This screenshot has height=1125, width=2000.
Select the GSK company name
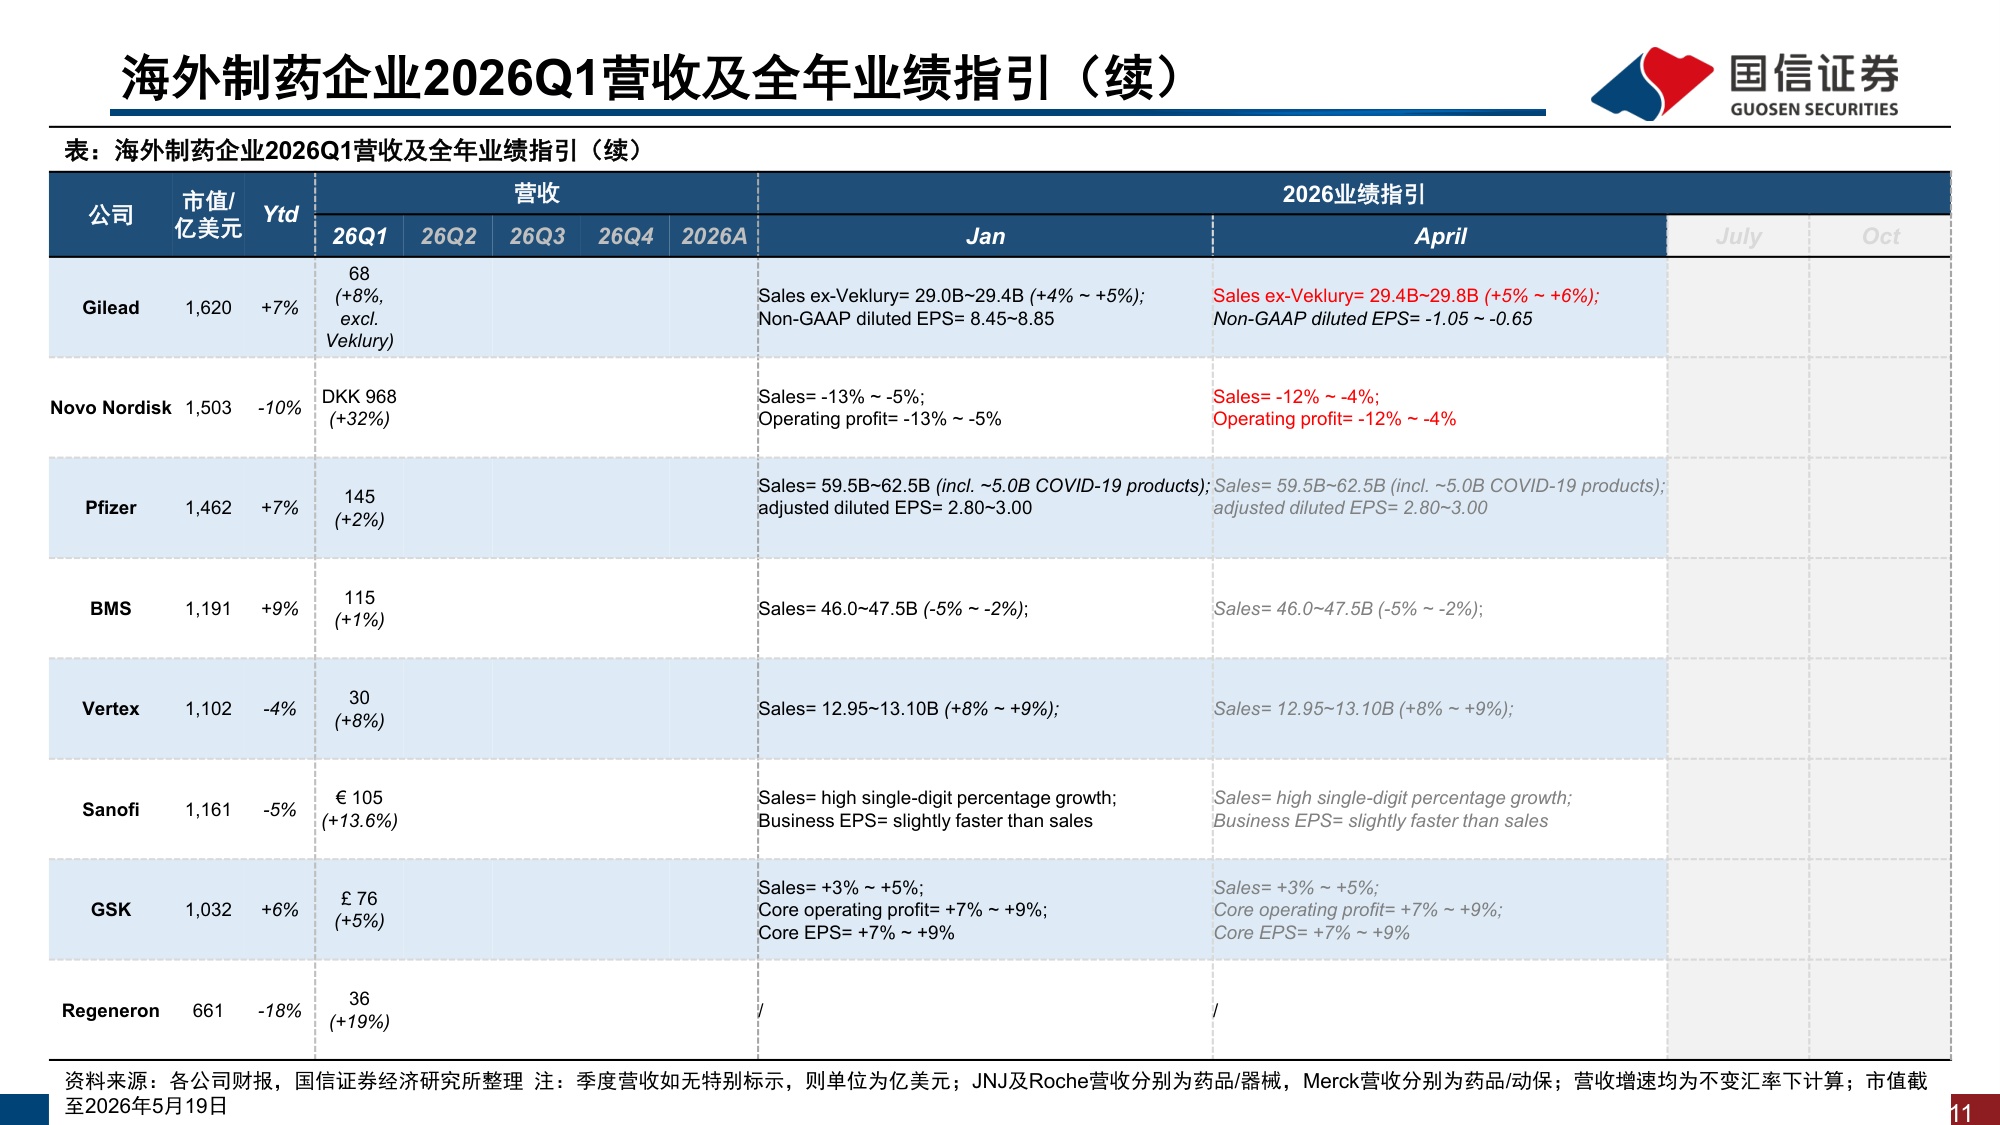click(x=110, y=909)
